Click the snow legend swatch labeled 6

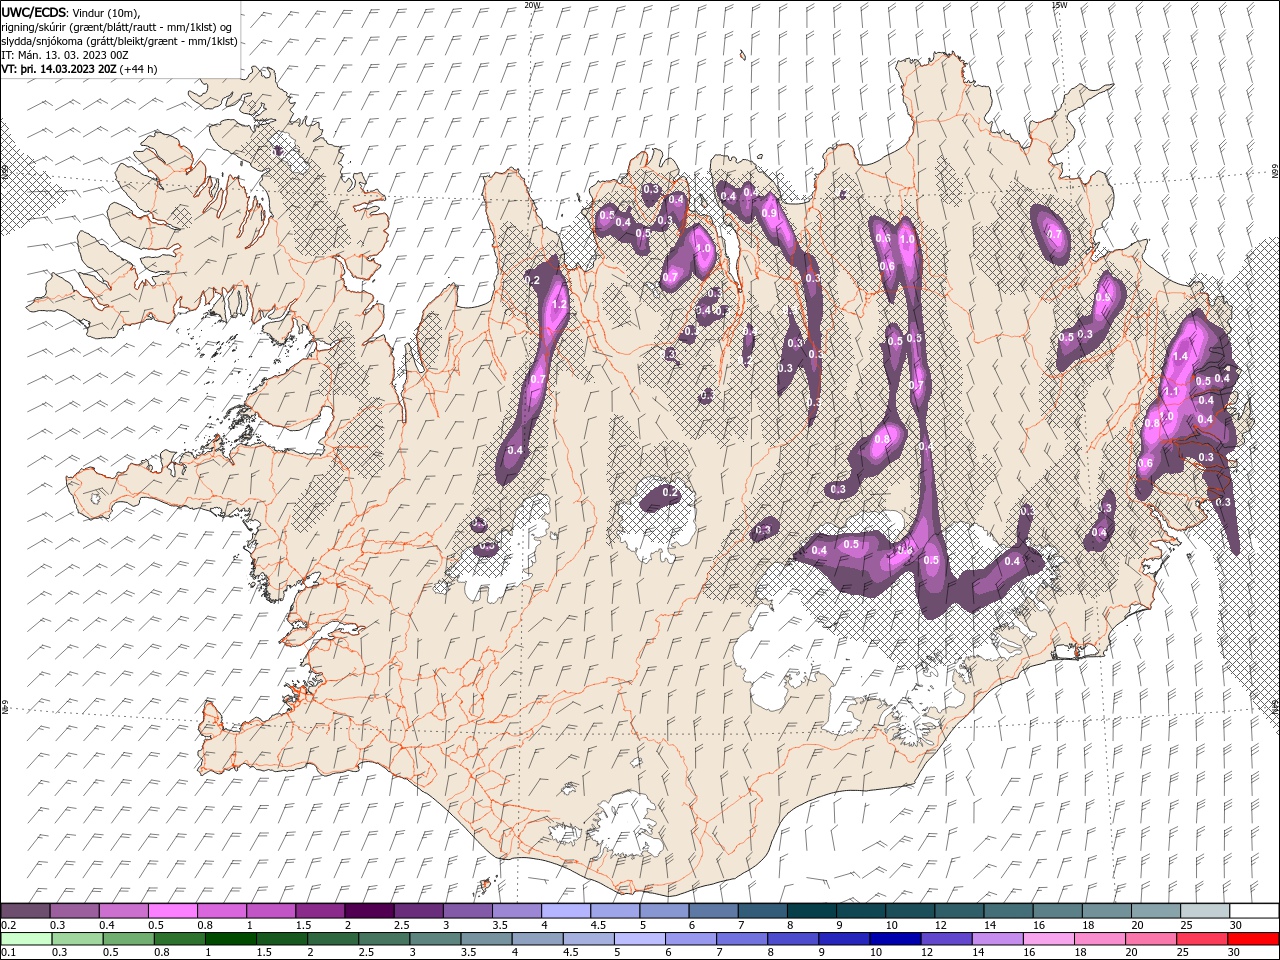[713, 911]
